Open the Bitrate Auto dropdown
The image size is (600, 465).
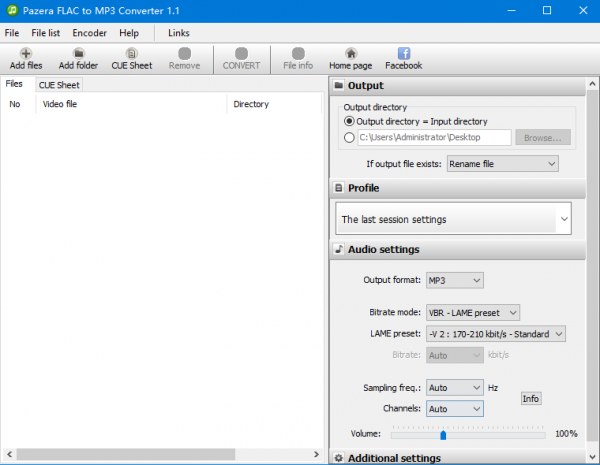pyautogui.click(x=455, y=355)
